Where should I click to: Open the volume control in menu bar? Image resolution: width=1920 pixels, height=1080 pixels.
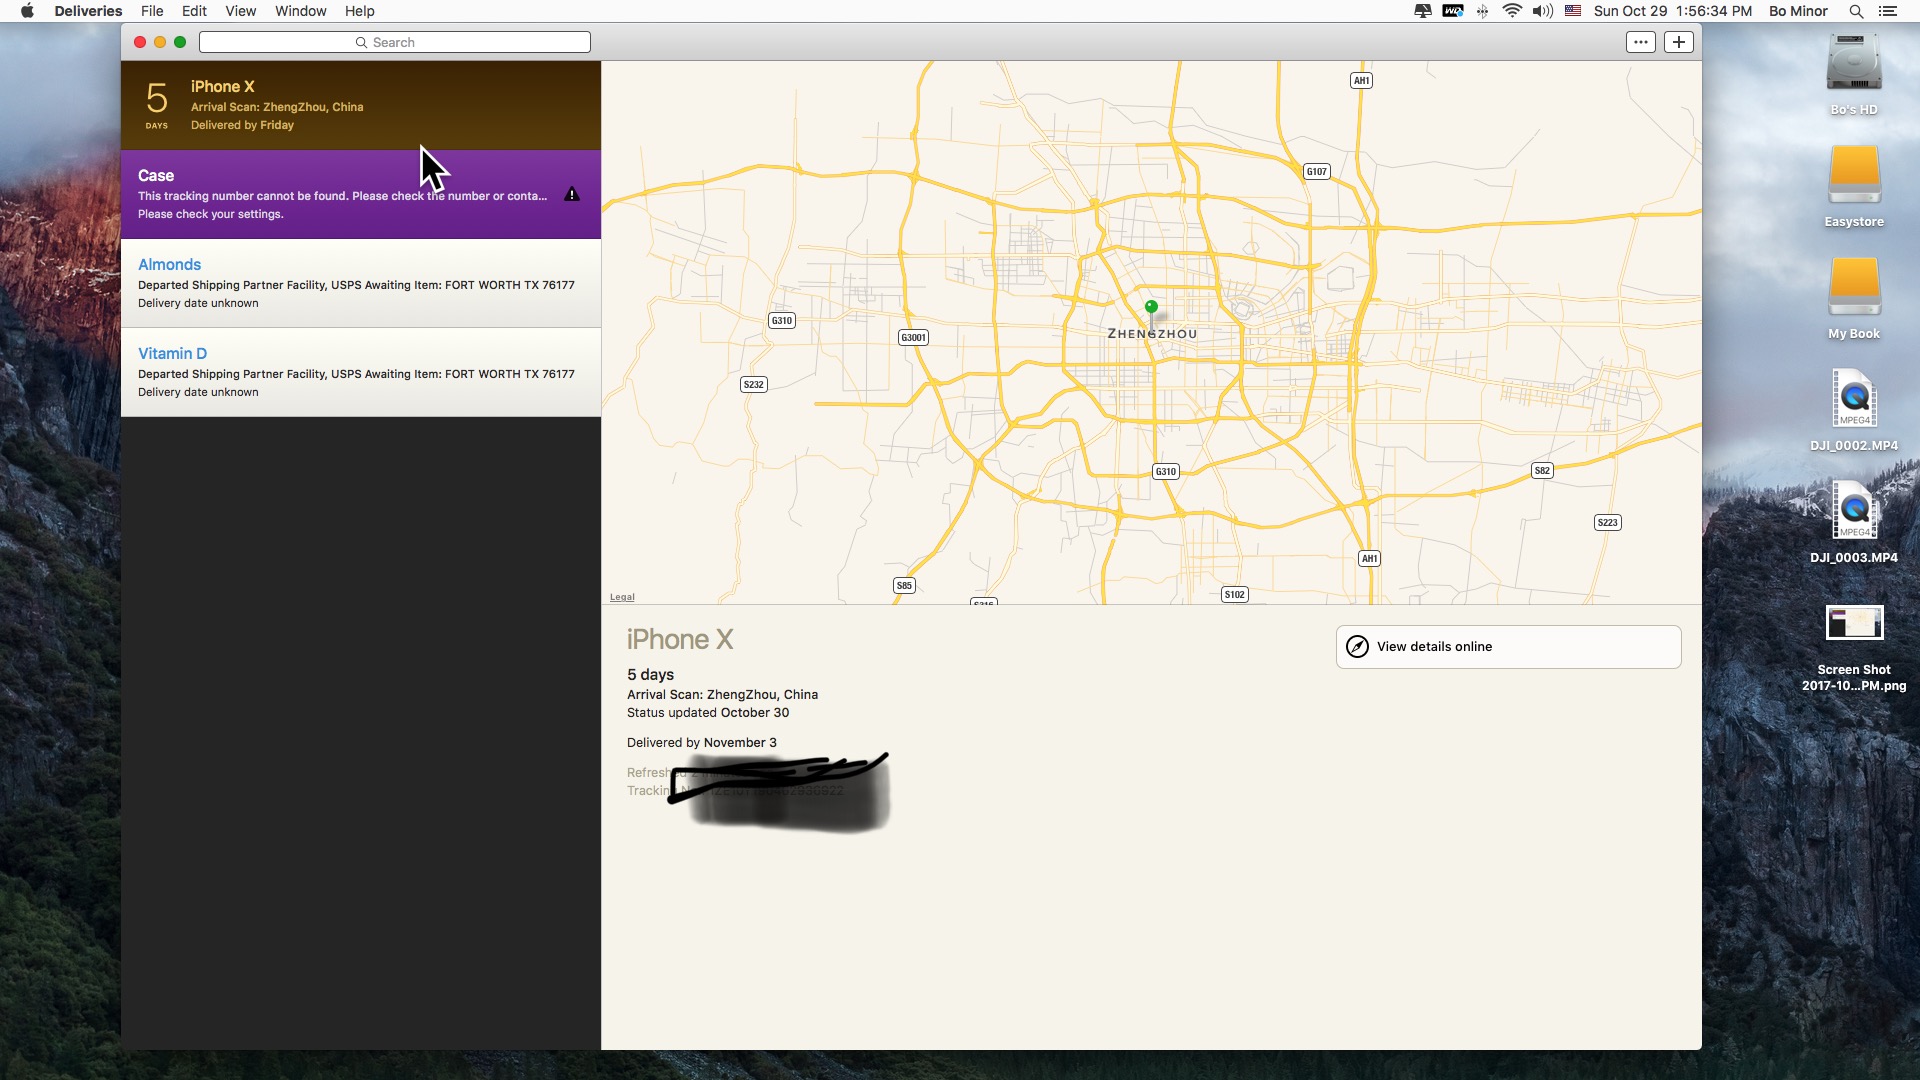(1543, 11)
